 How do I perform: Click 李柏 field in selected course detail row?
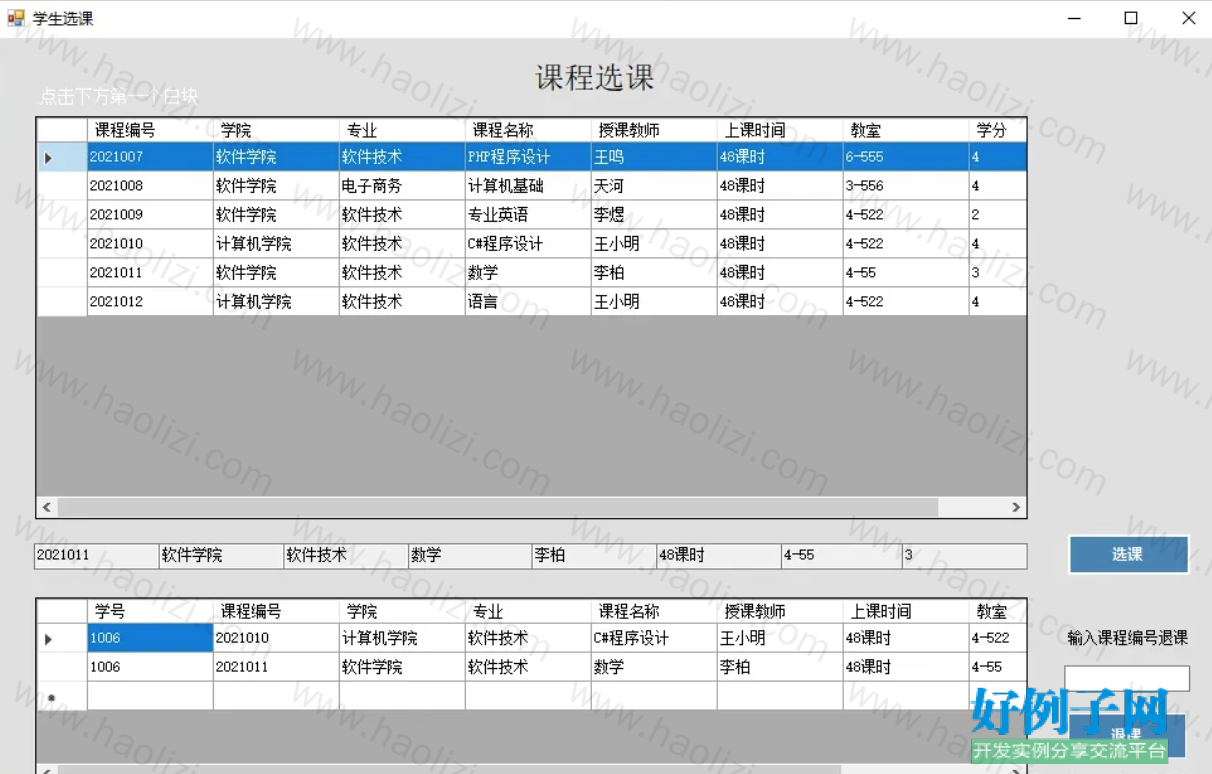coord(594,556)
